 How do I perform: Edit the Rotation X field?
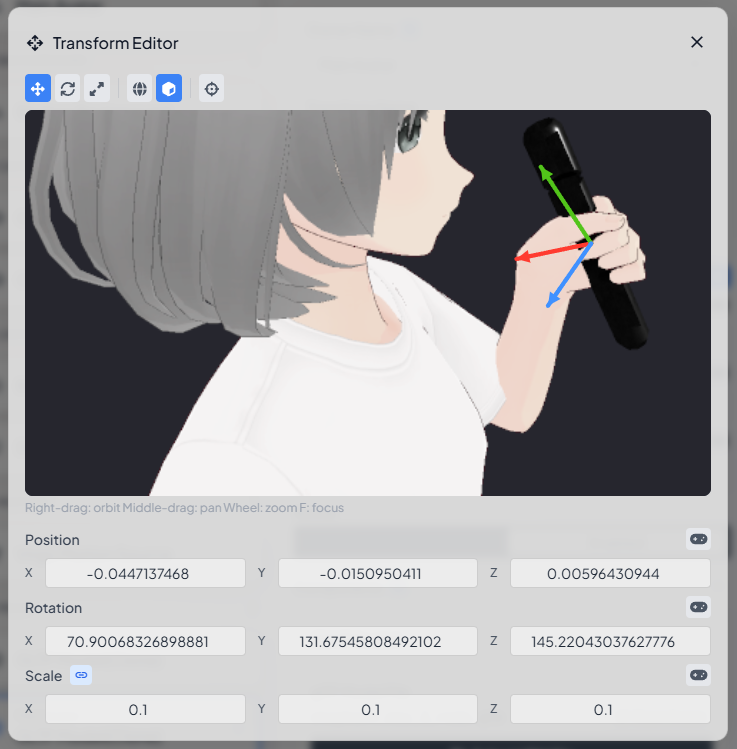point(145,641)
